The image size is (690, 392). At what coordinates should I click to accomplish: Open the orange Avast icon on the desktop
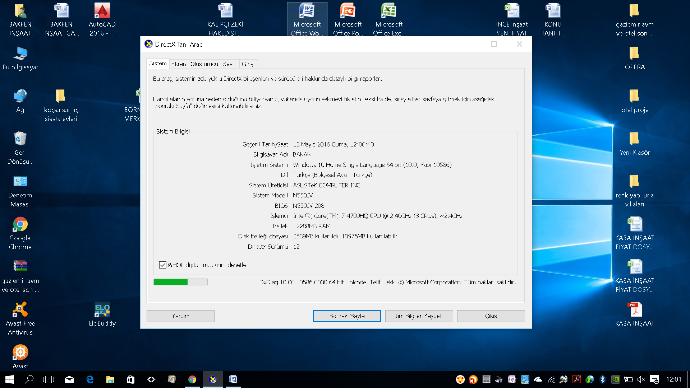pyautogui.click(x=20, y=355)
